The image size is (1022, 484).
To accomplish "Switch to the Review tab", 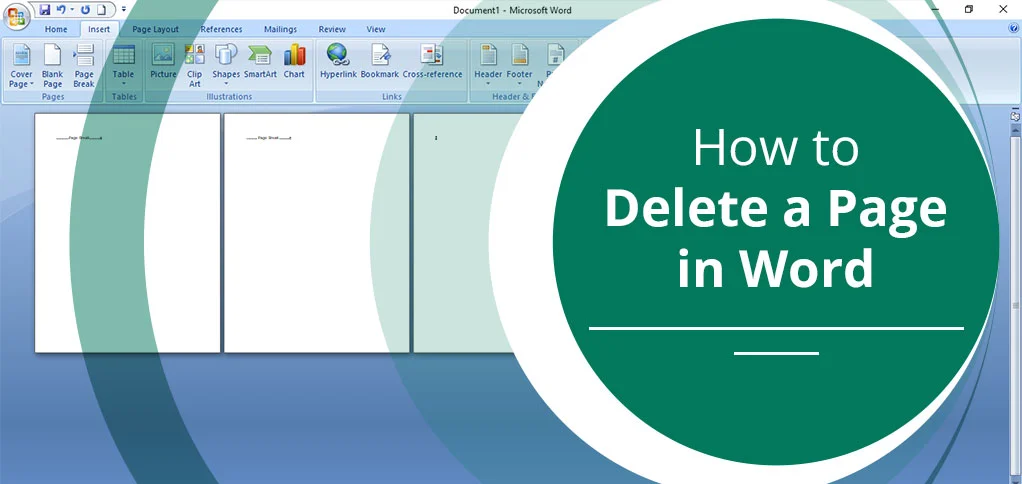I will pyautogui.click(x=332, y=29).
